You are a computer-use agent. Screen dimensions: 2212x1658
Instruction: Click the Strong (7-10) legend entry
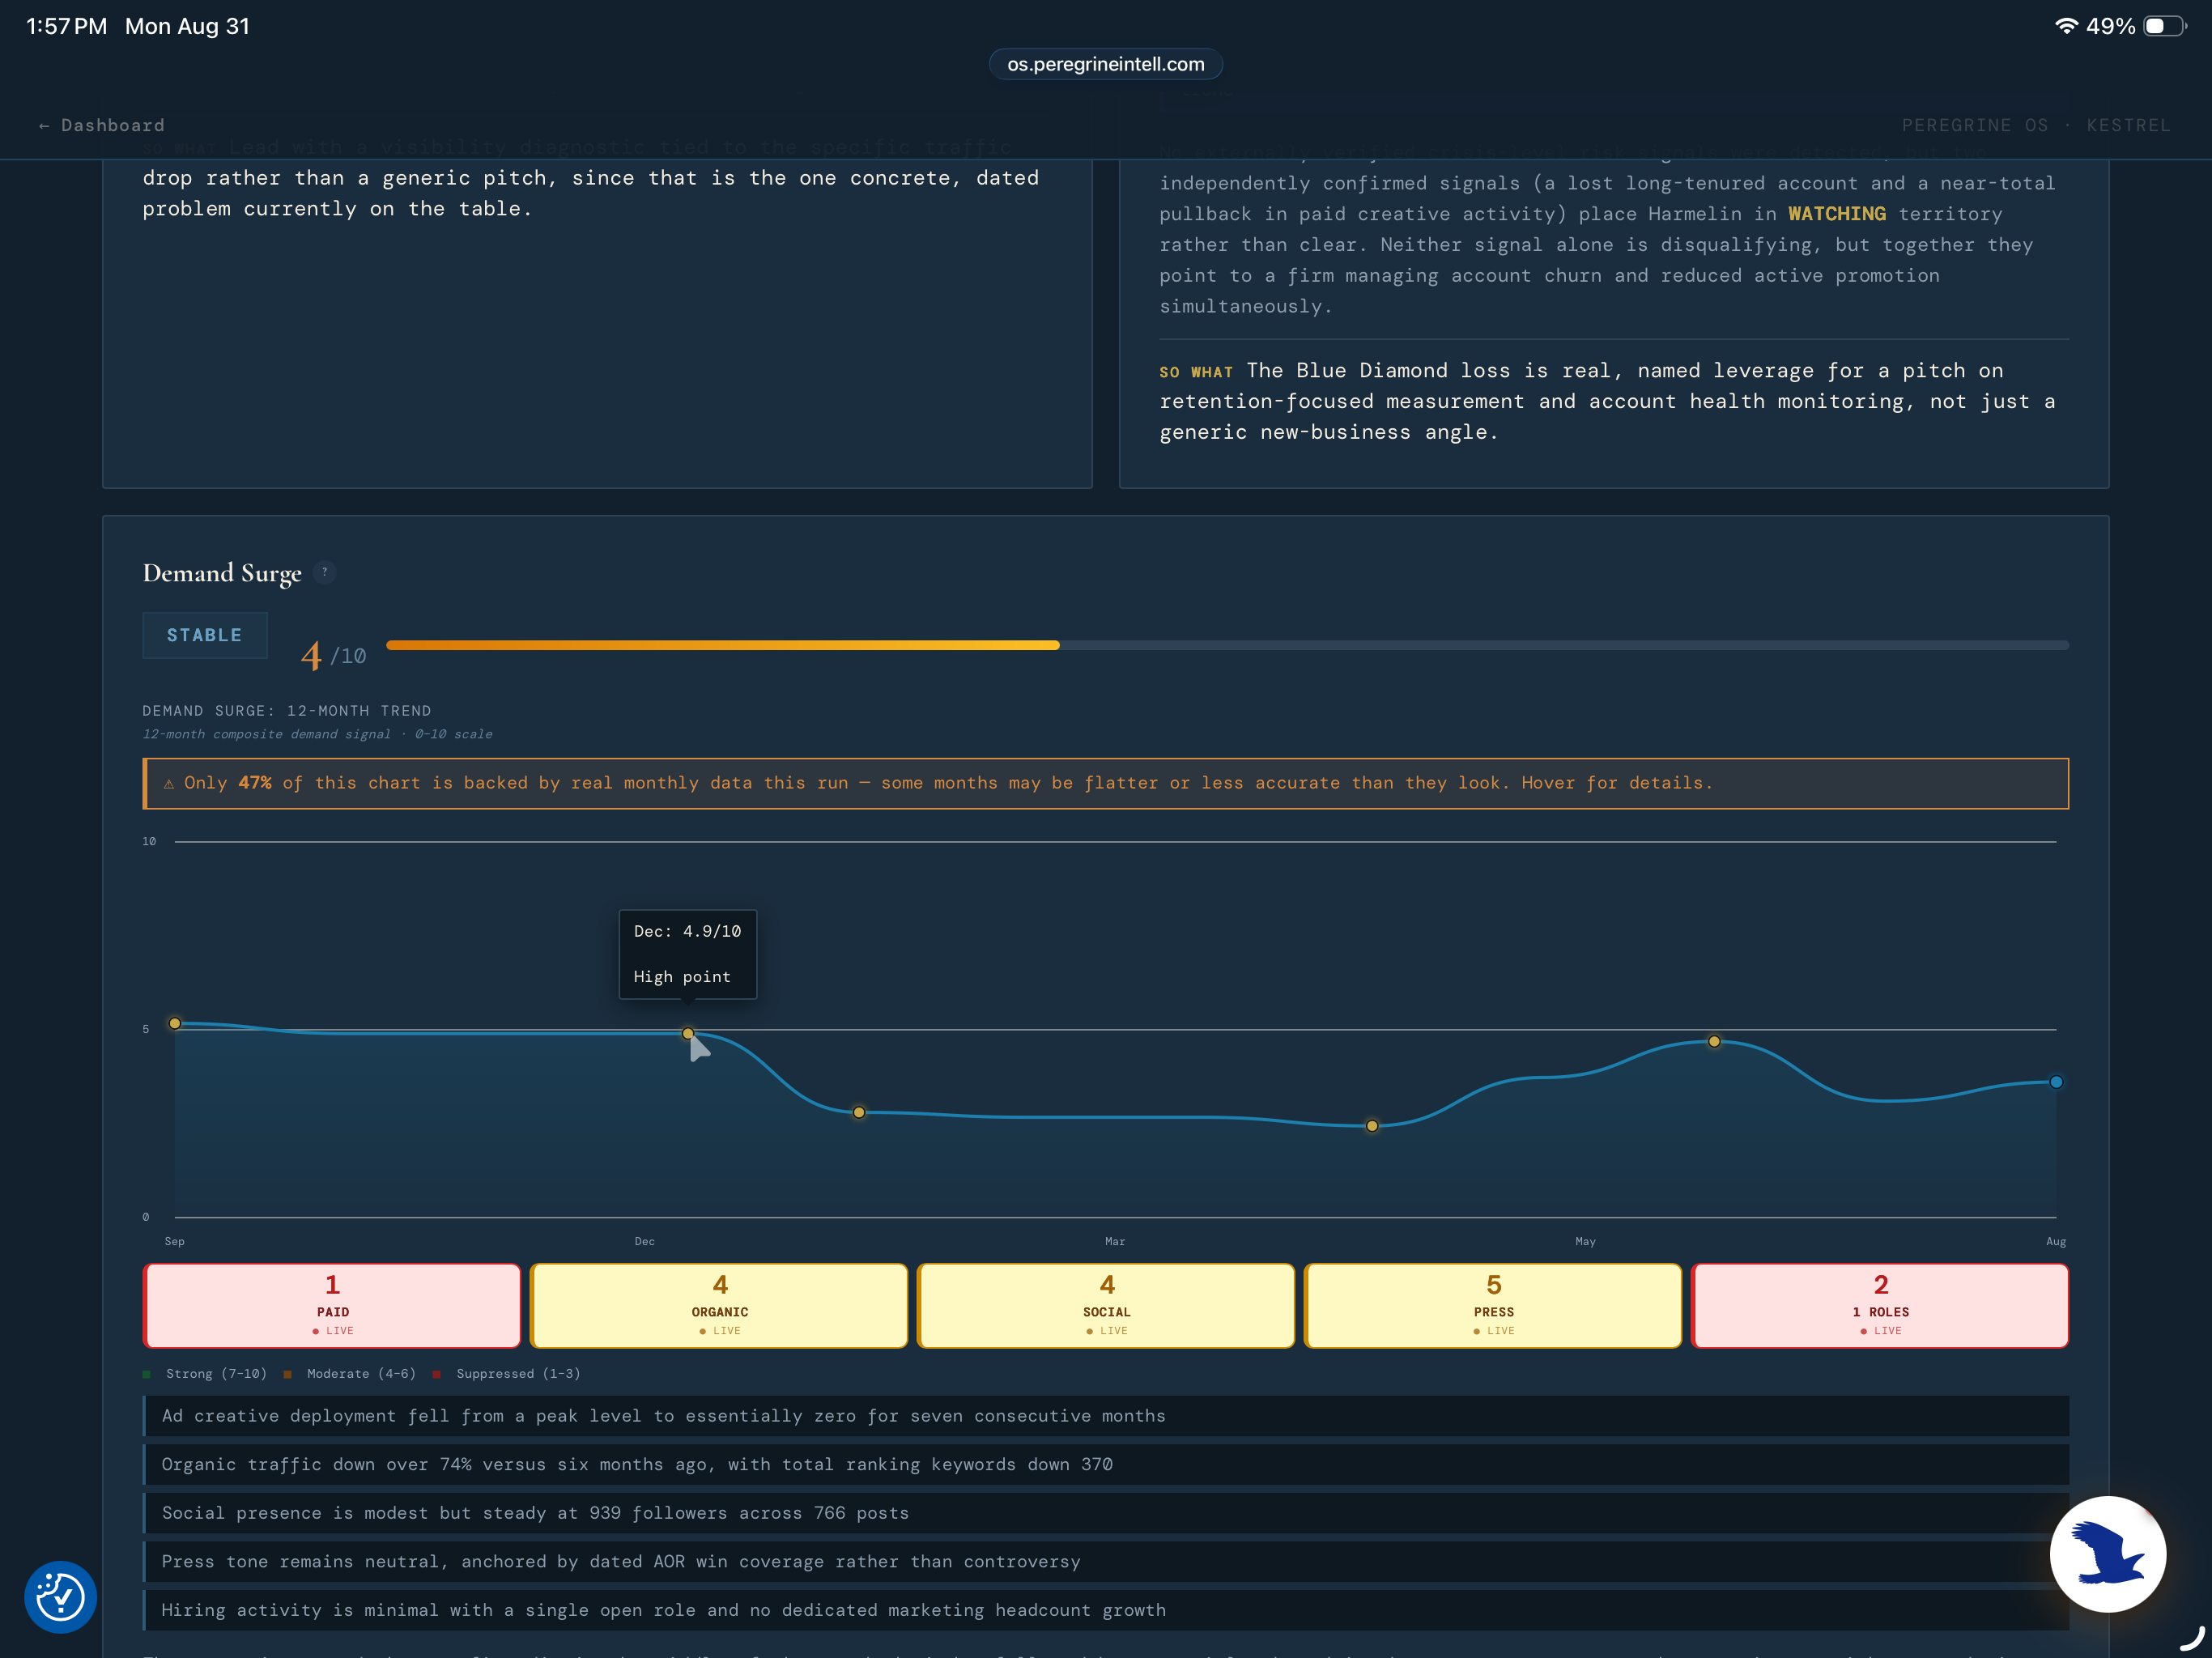206,1373
